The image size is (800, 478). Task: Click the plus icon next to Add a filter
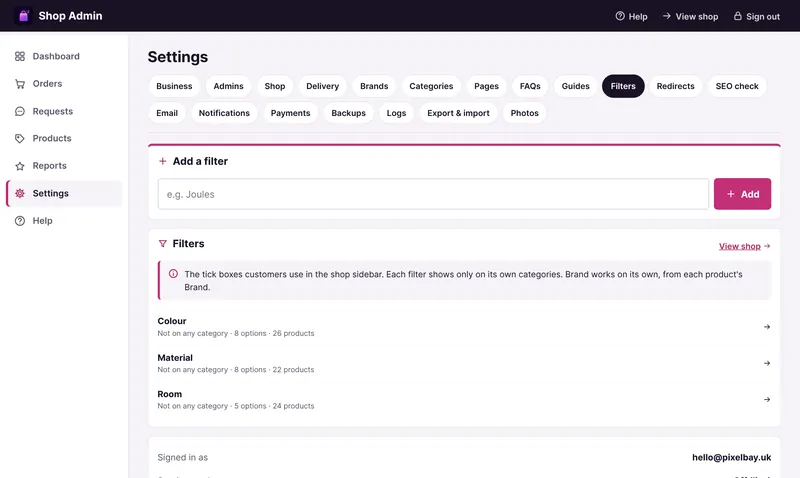click(x=163, y=161)
